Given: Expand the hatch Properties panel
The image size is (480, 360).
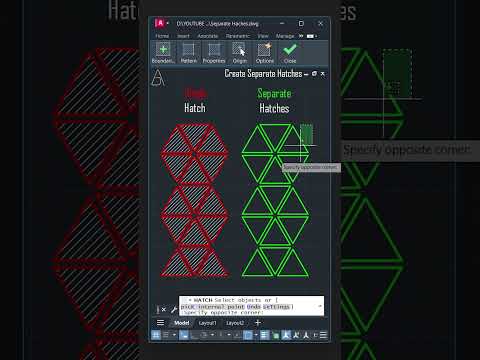Looking at the screenshot, I should coord(214,53).
